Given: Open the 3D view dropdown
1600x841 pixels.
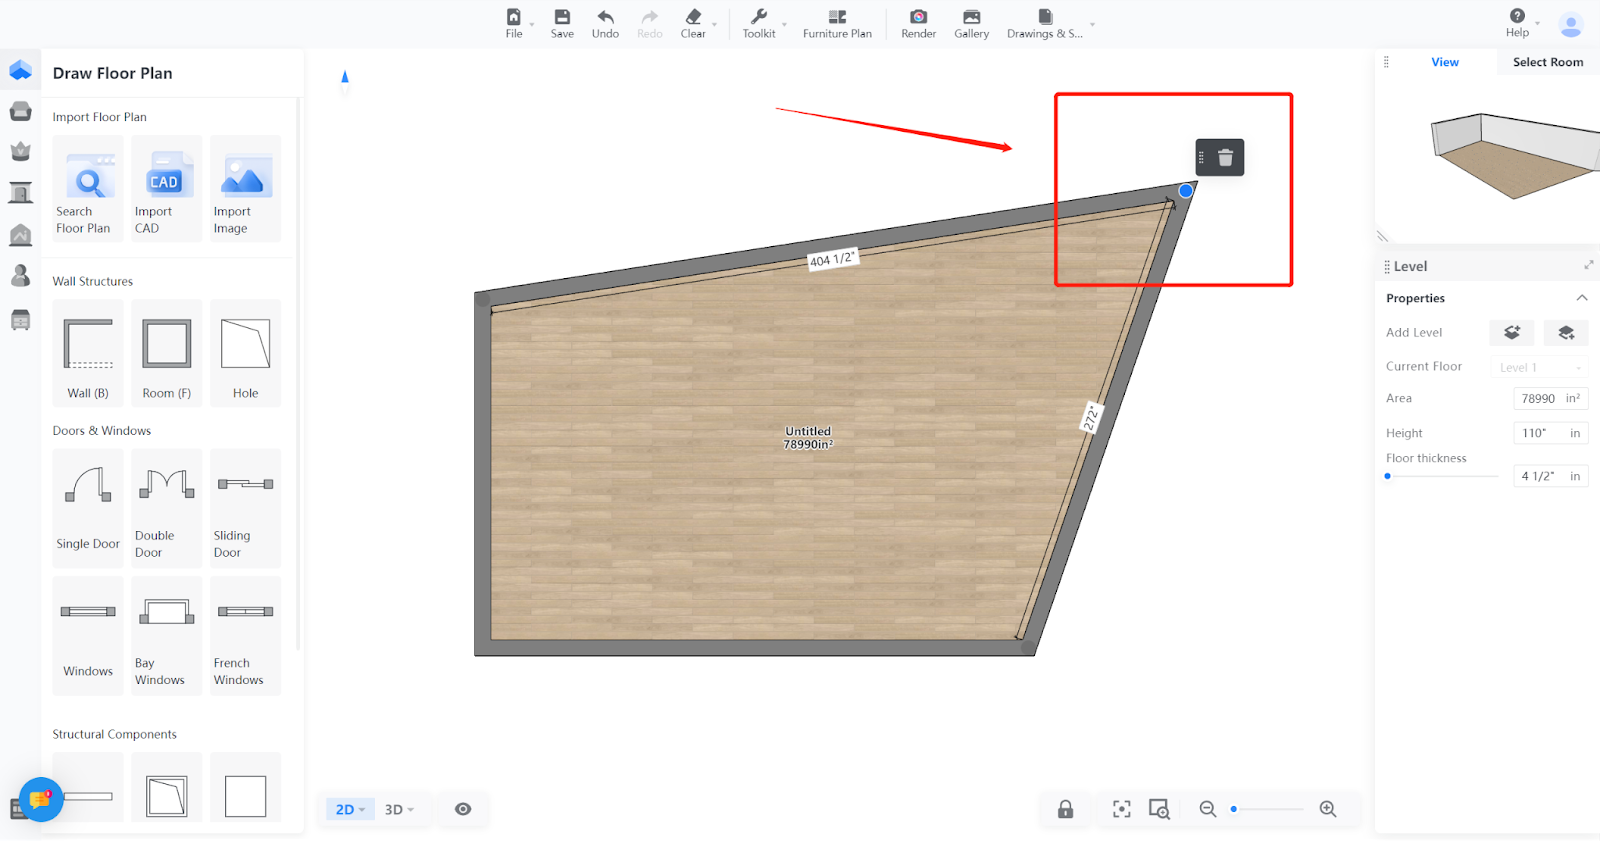Looking at the screenshot, I should click(x=399, y=809).
